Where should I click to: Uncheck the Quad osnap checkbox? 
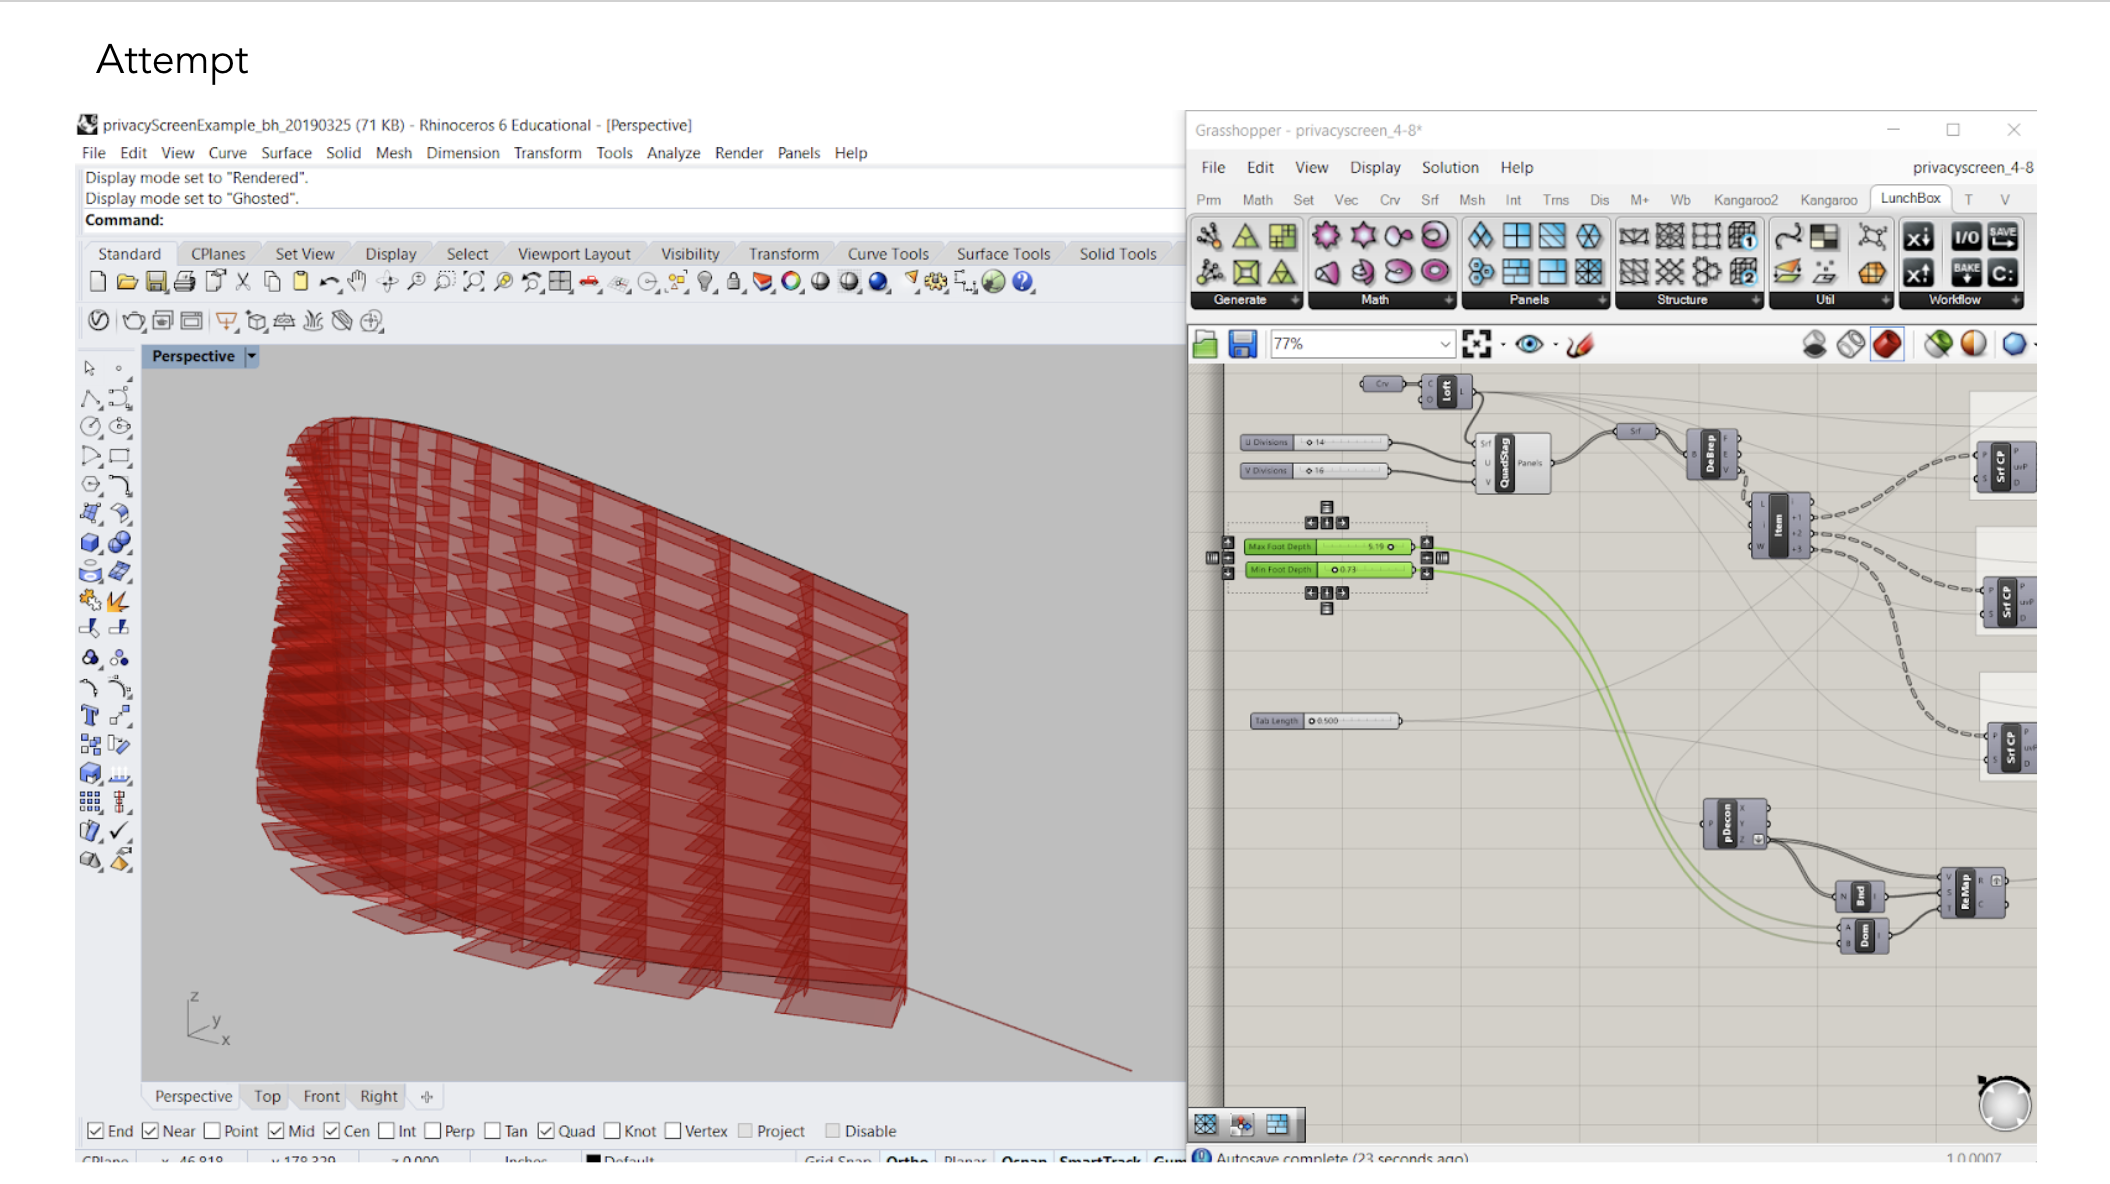coord(546,1131)
